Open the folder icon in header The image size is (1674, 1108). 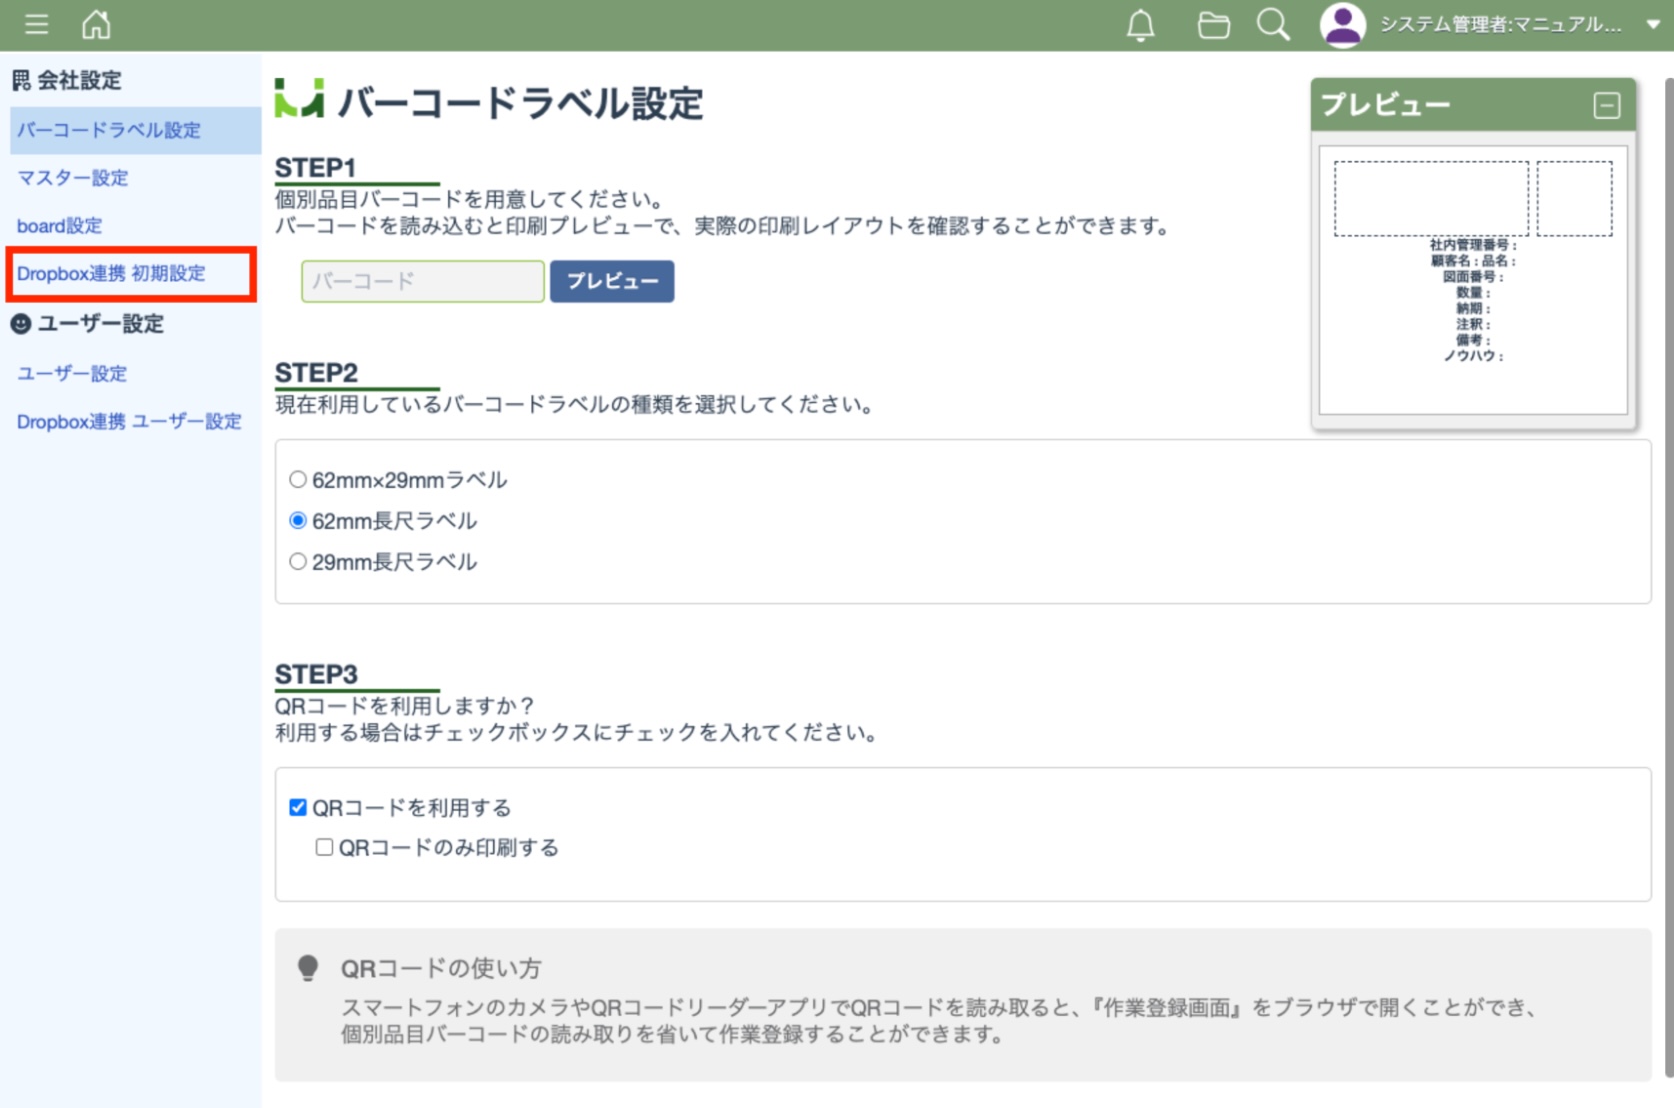(1213, 25)
